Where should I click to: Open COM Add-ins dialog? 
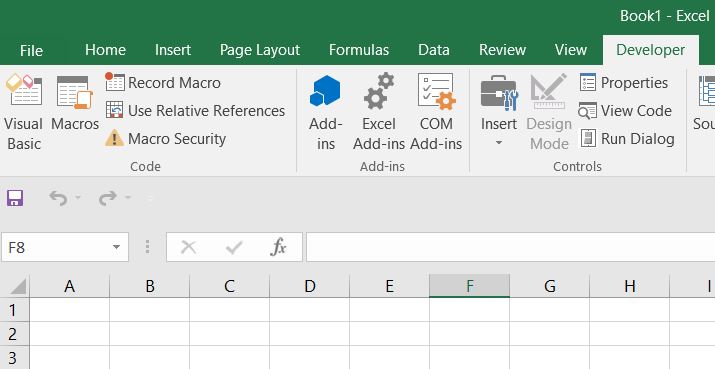pos(436,112)
